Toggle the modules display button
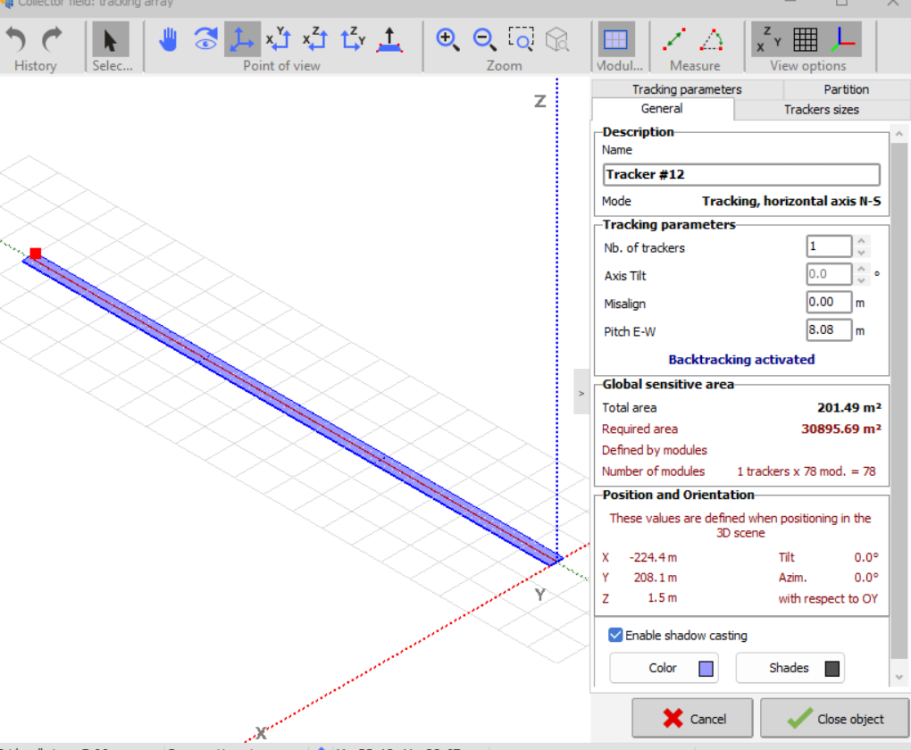 coord(616,40)
